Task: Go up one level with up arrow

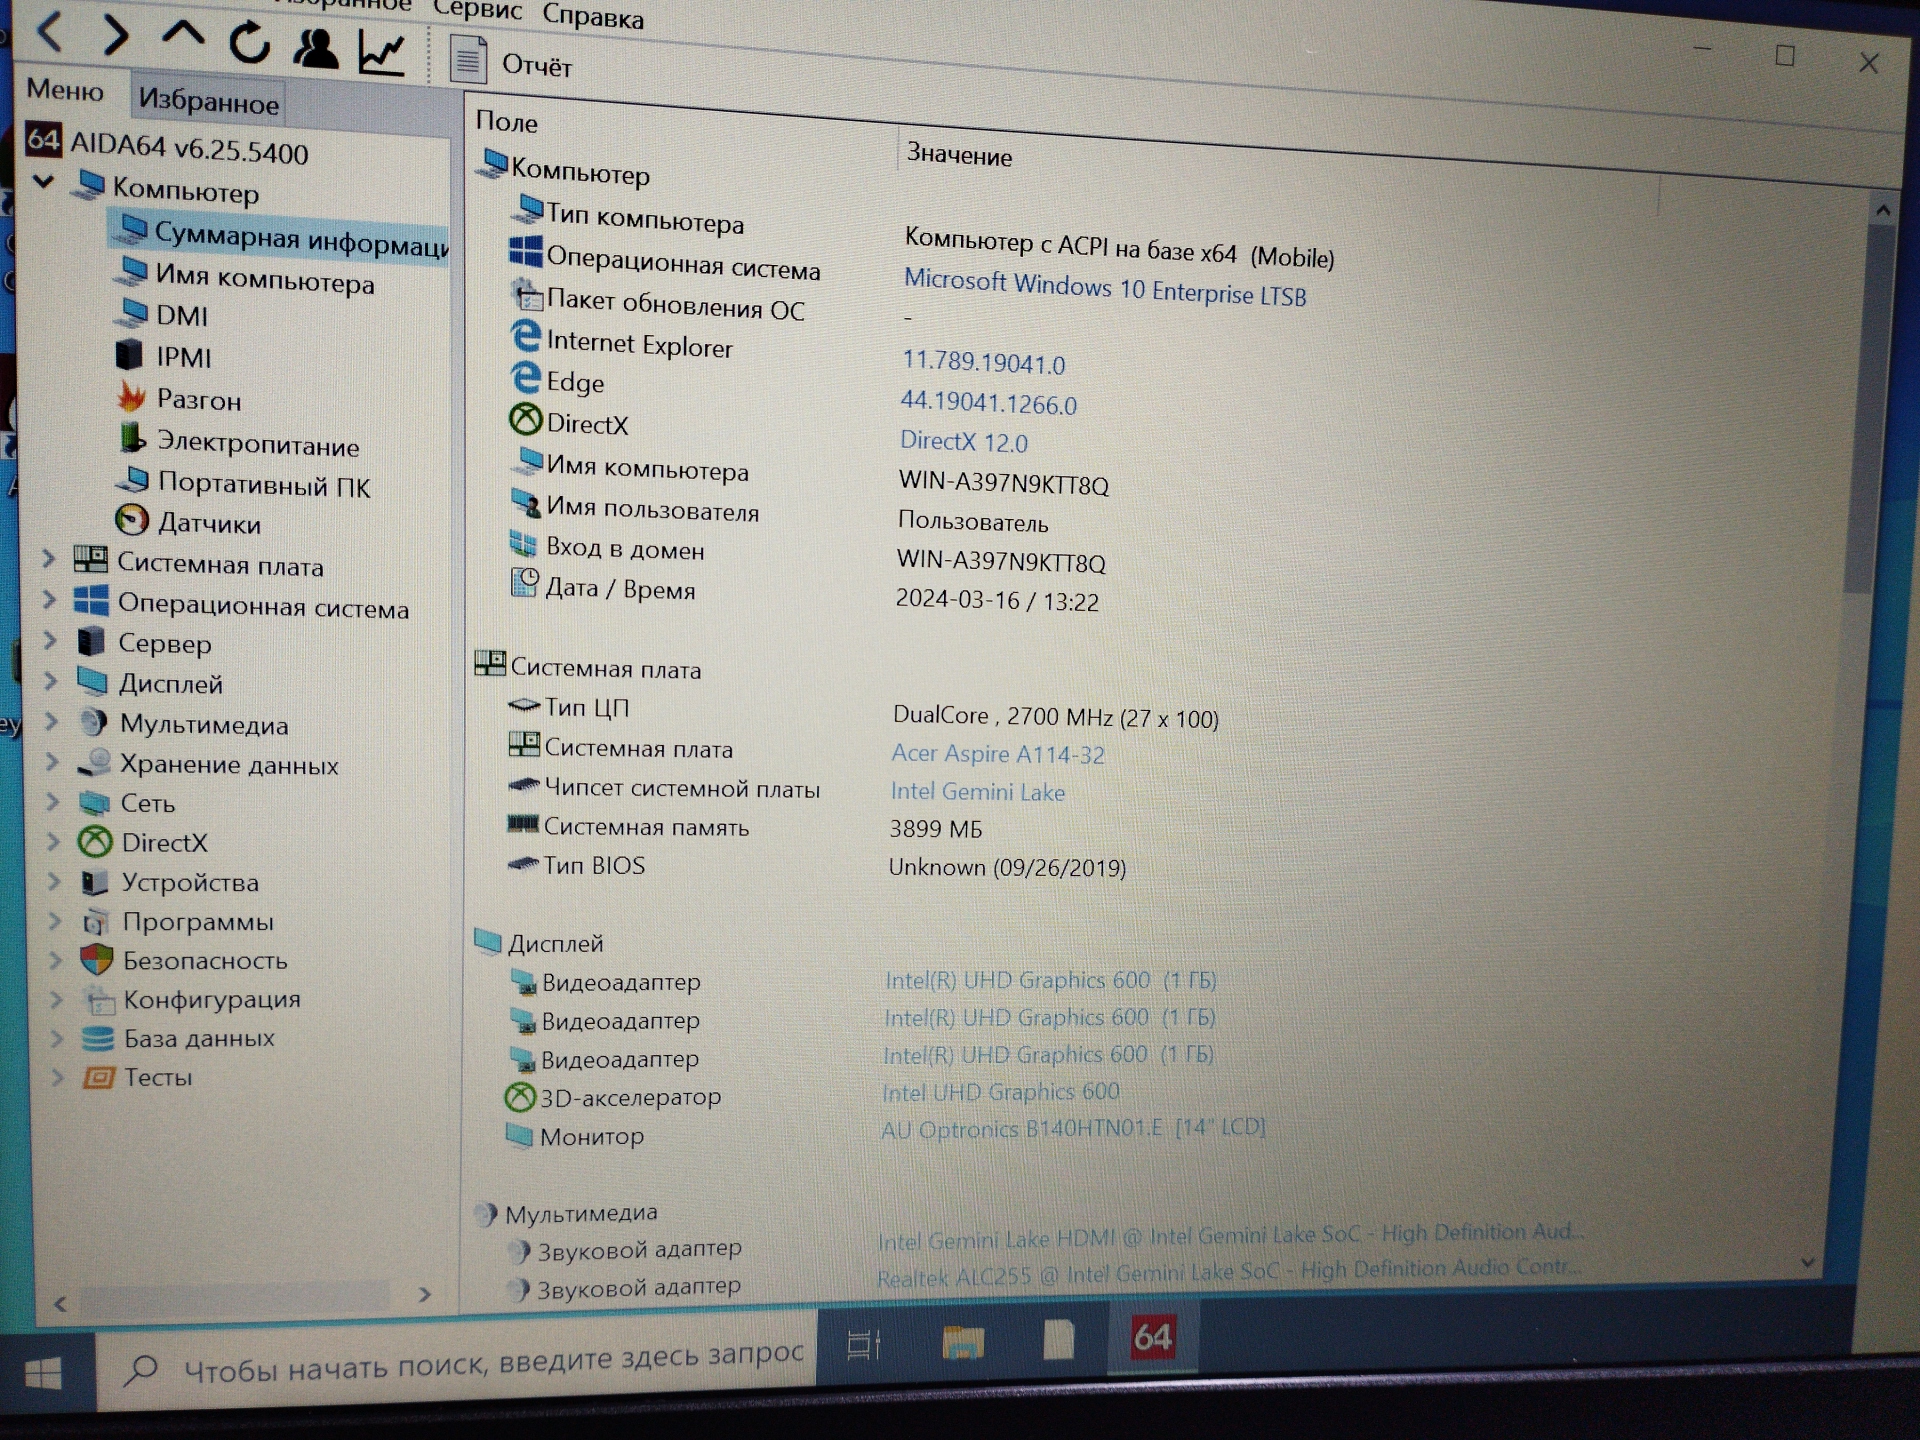Action: tap(183, 36)
